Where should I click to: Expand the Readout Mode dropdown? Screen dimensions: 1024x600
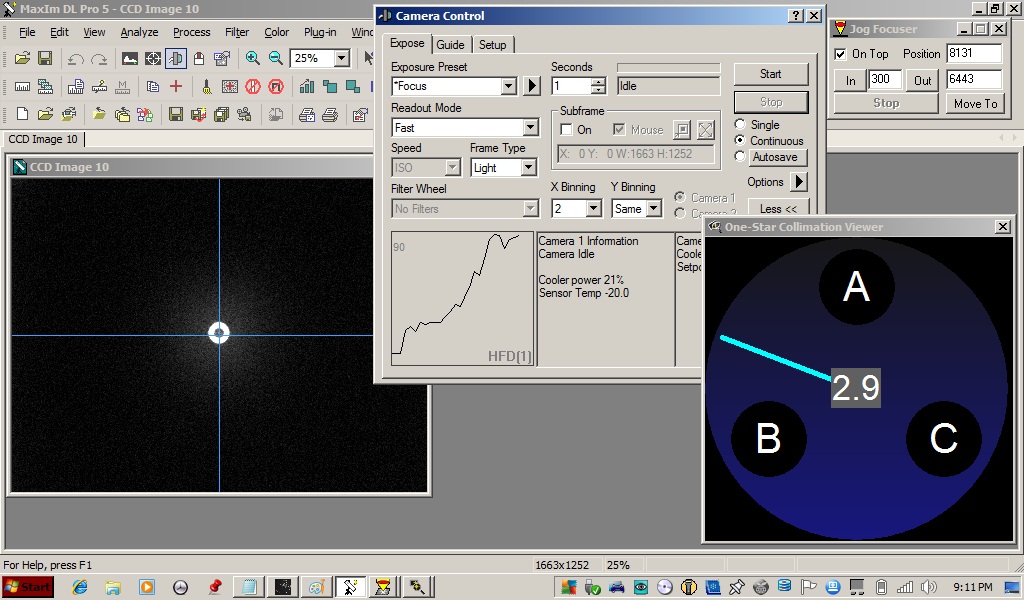(x=530, y=128)
